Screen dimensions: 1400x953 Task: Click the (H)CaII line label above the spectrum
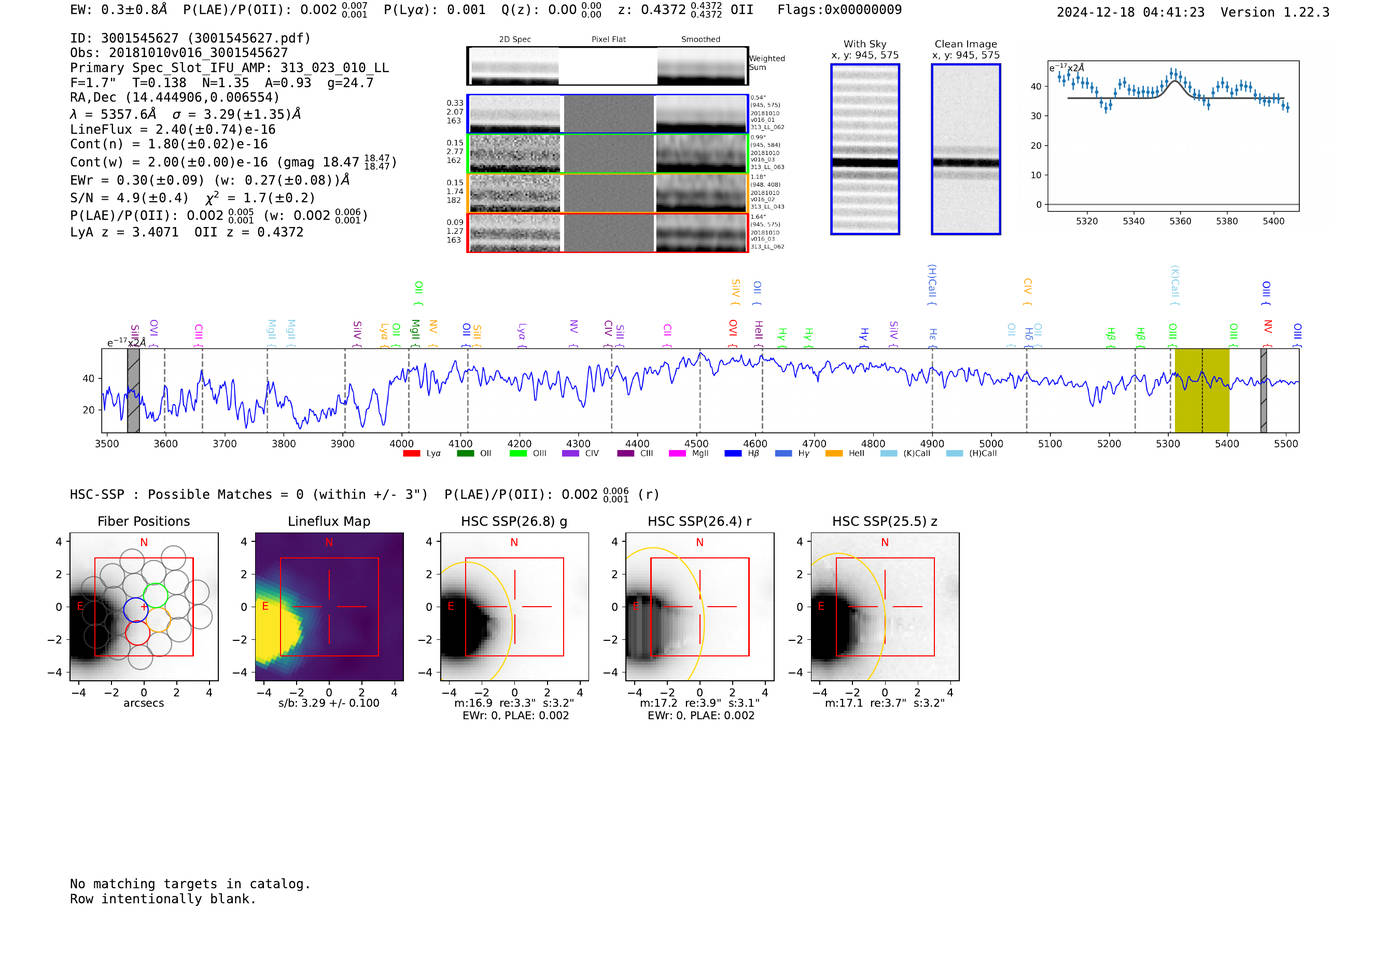tap(932, 283)
